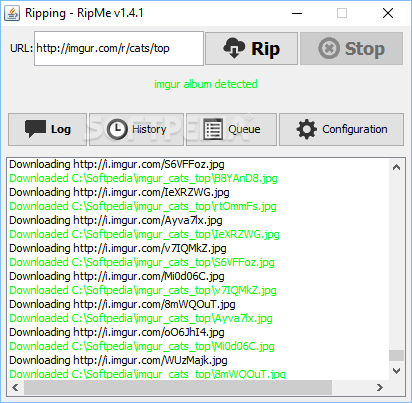
Task: Click the horizontal scrollbar thumb in the log
Action: click(178, 387)
